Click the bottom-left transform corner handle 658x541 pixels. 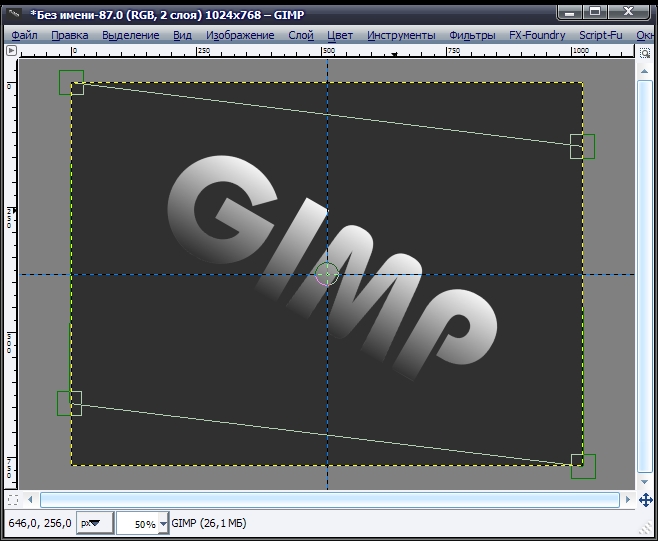[69, 403]
